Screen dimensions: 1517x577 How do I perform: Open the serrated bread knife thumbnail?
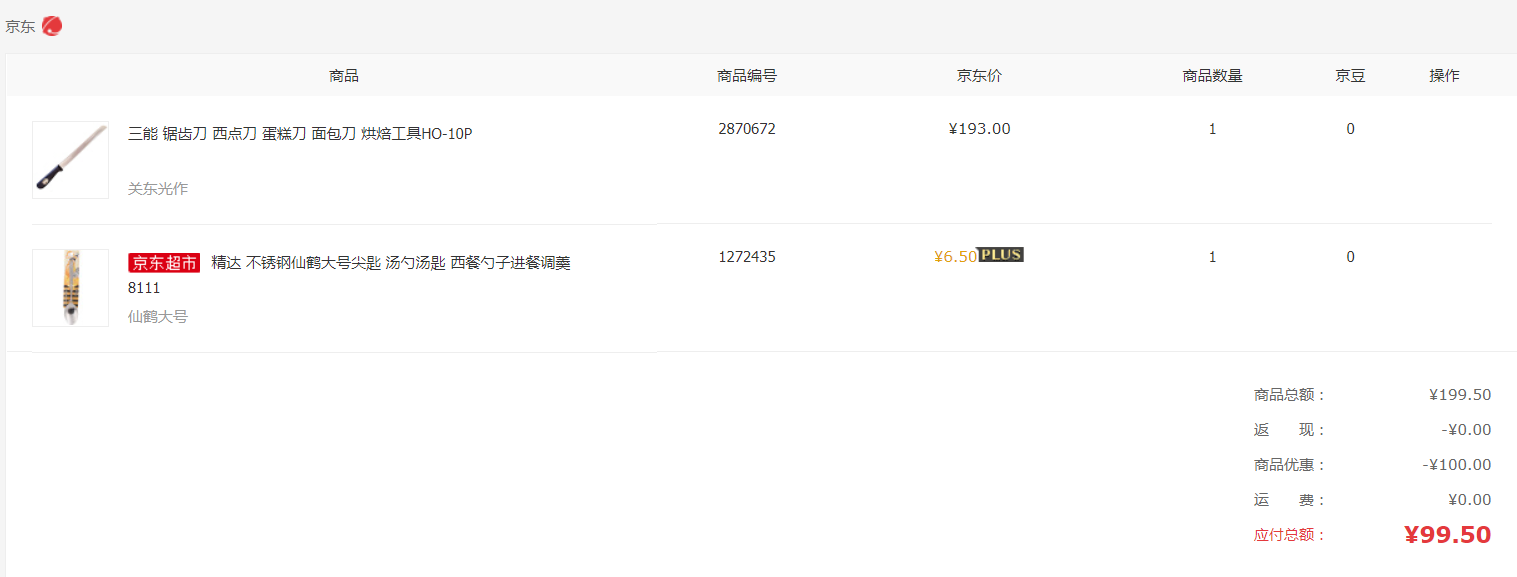[70, 160]
